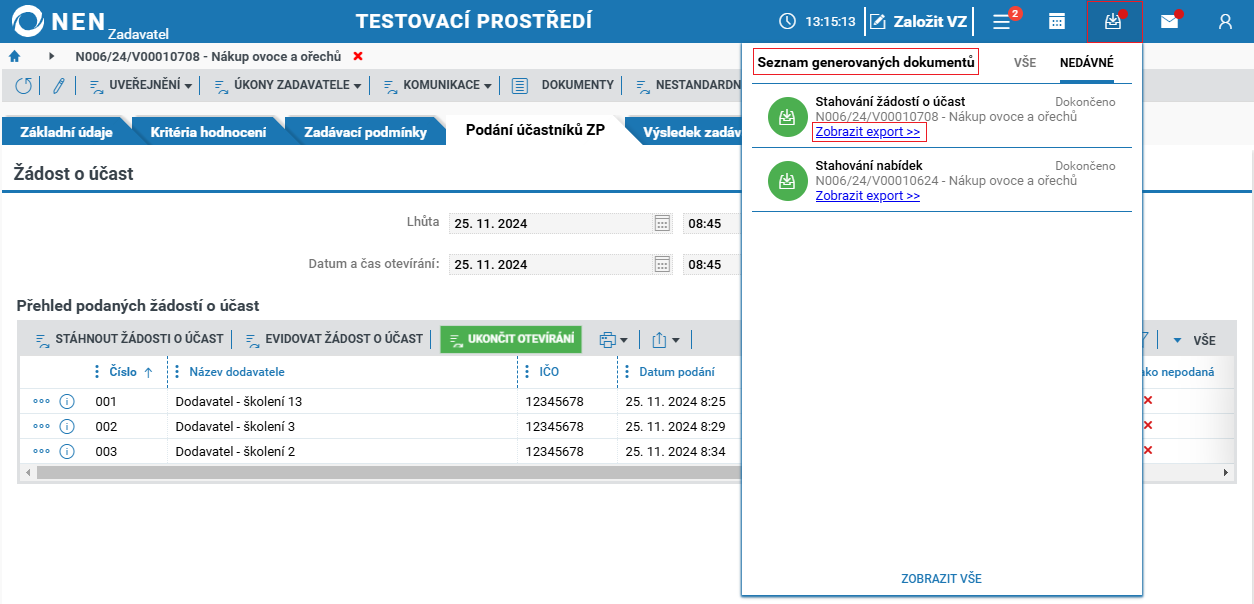
Task: Select Dodavatel - školení 3 cell
Action: [342, 426]
